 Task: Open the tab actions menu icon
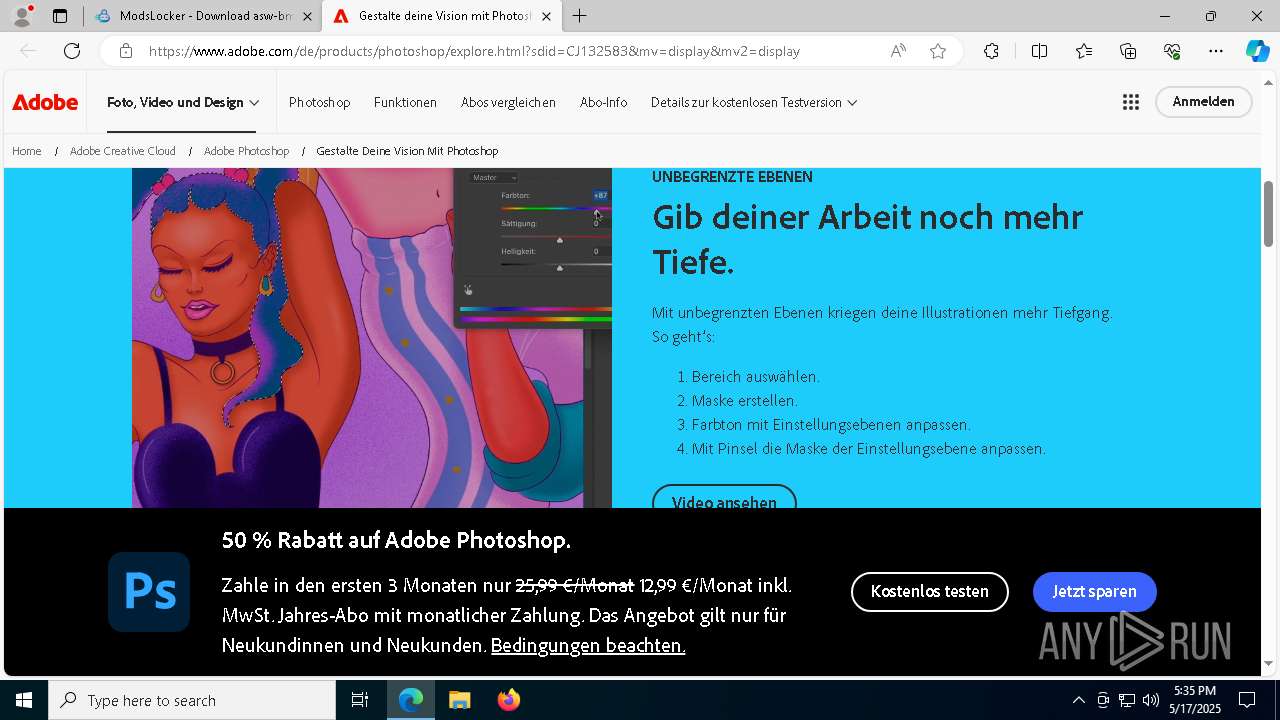[x=60, y=16]
